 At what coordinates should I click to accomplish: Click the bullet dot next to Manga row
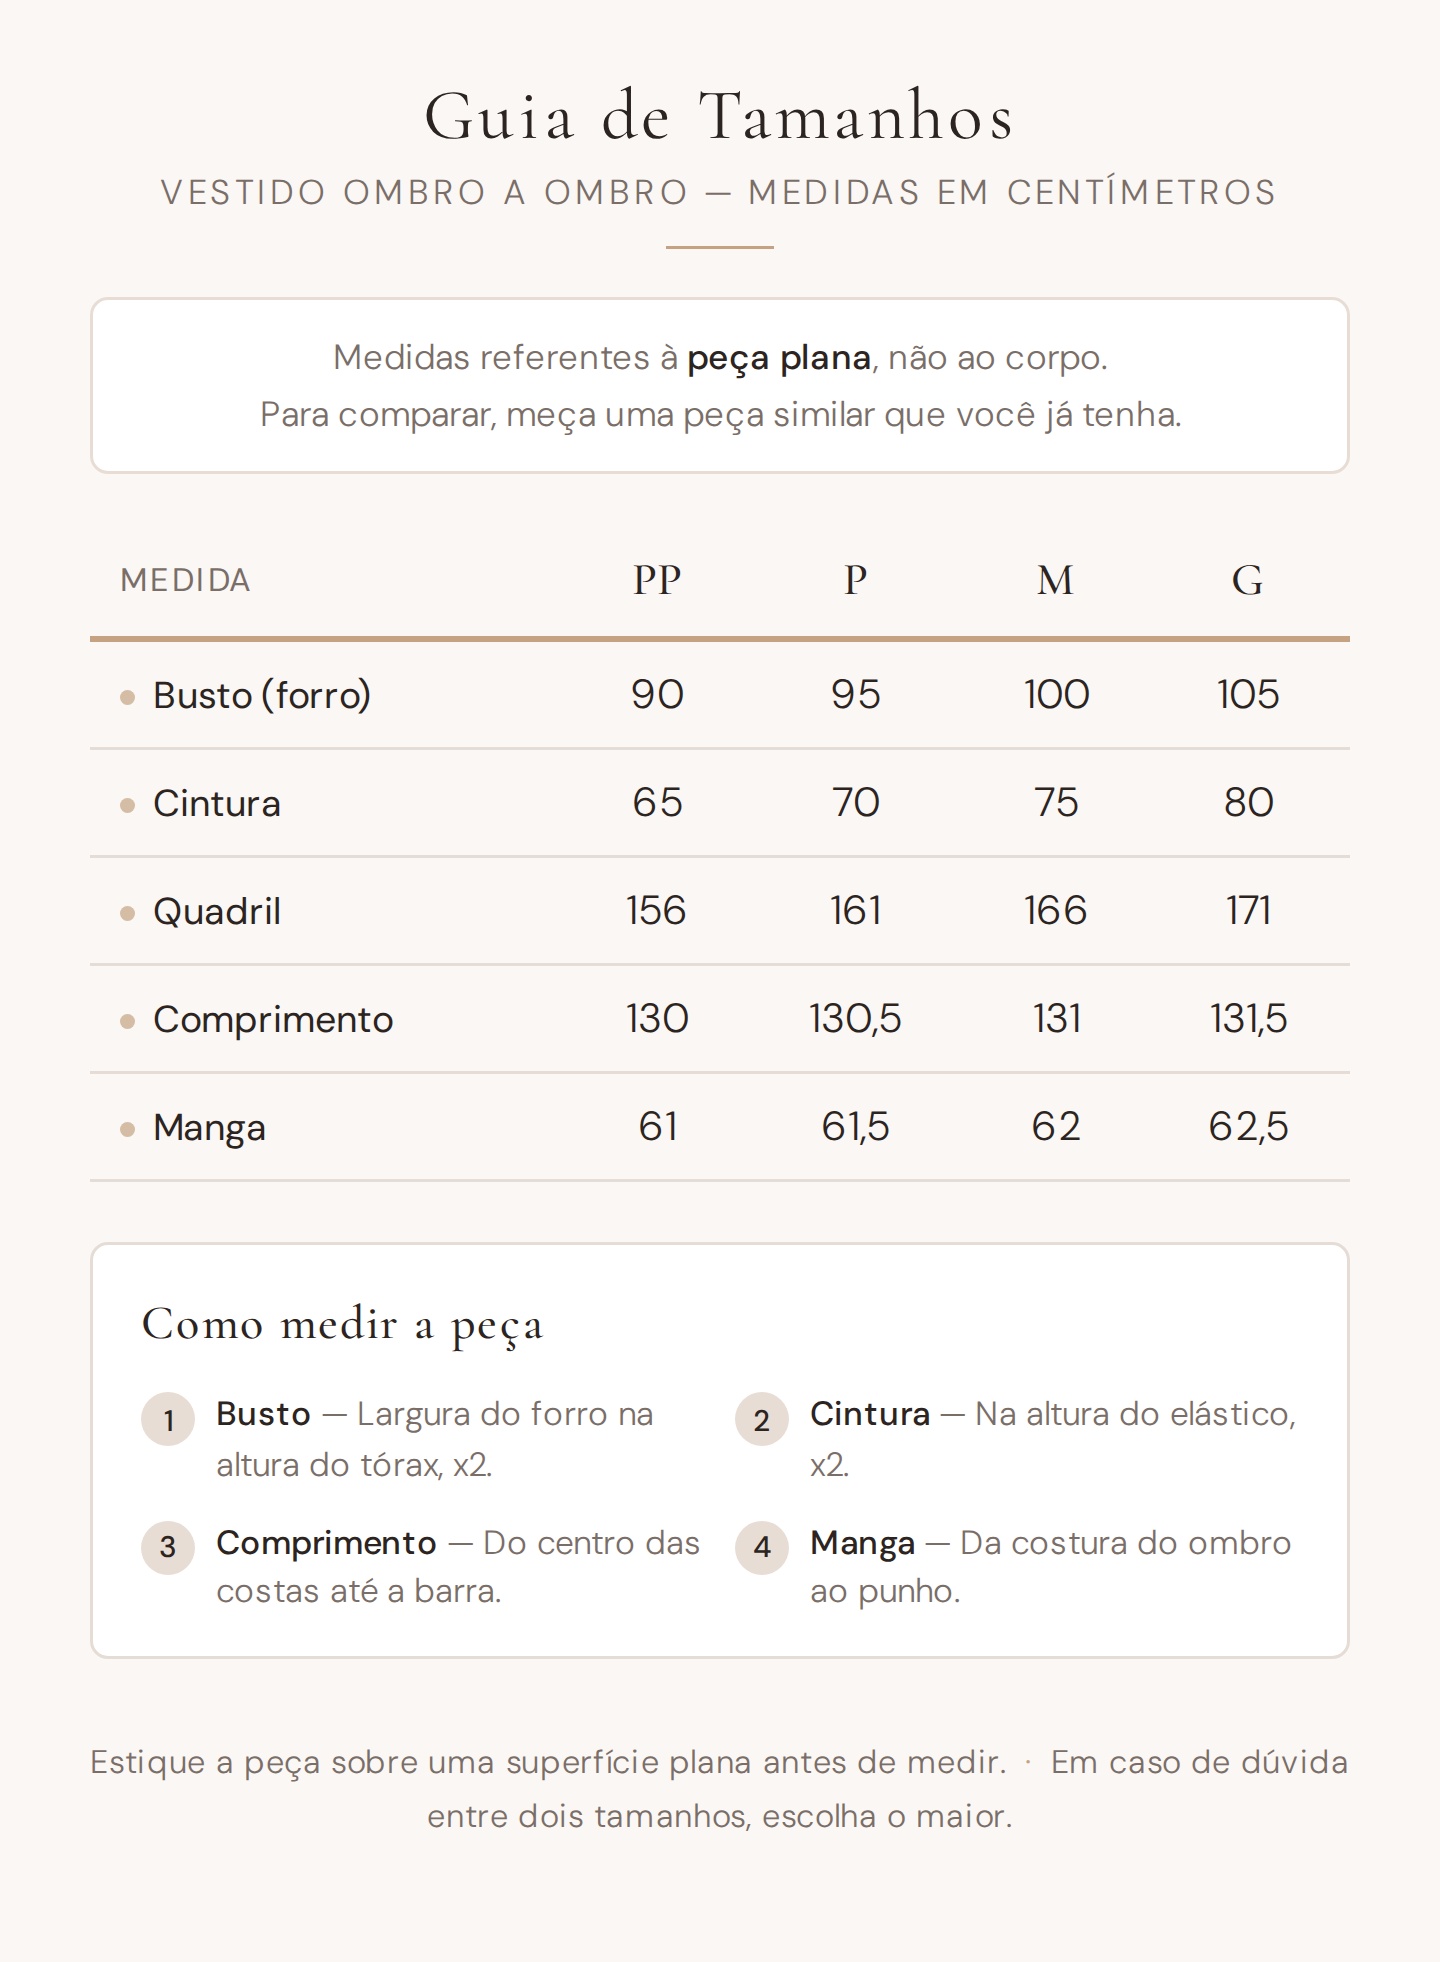pos(127,1129)
